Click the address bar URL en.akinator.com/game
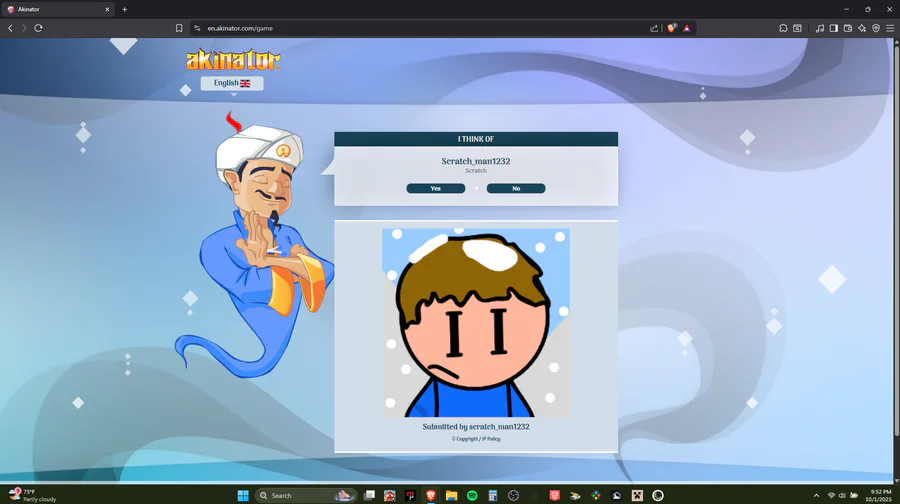Viewport: 900px width, 504px height. pos(240,28)
